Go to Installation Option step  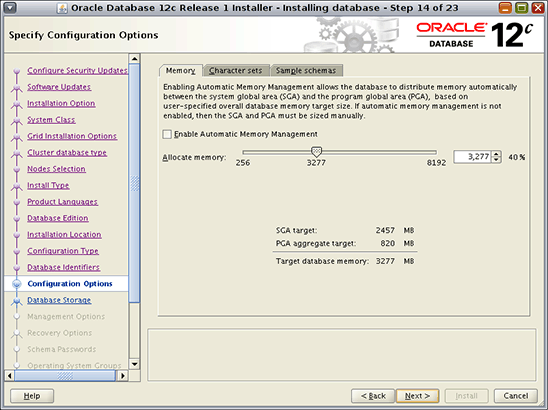tap(61, 103)
